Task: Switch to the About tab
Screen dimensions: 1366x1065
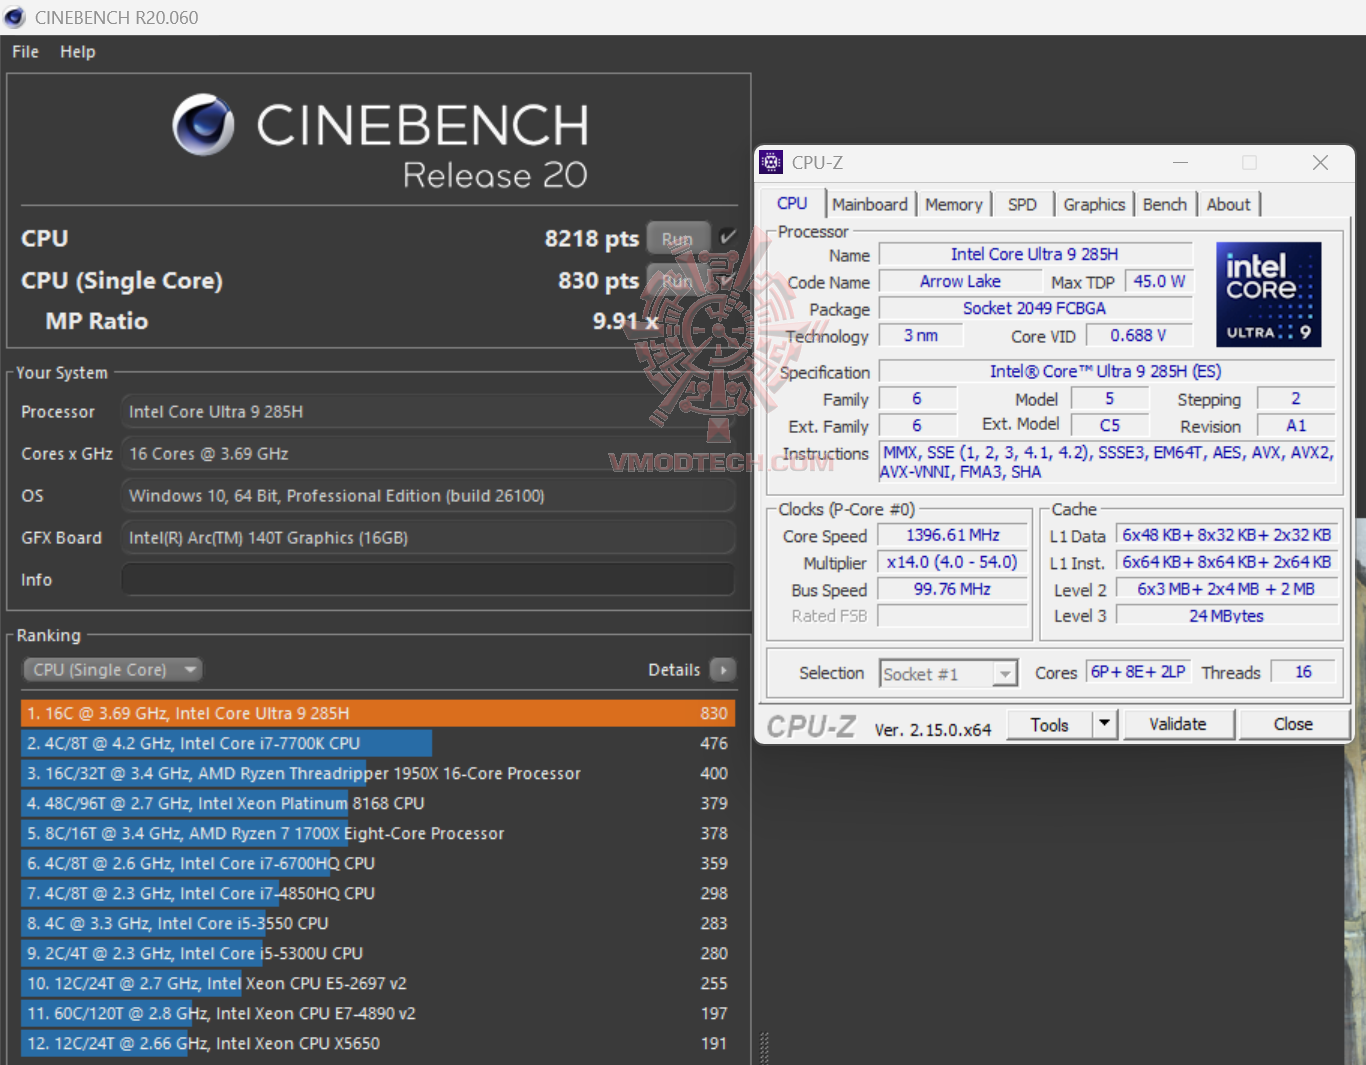Action: pyautogui.click(x=1228, y=204)
